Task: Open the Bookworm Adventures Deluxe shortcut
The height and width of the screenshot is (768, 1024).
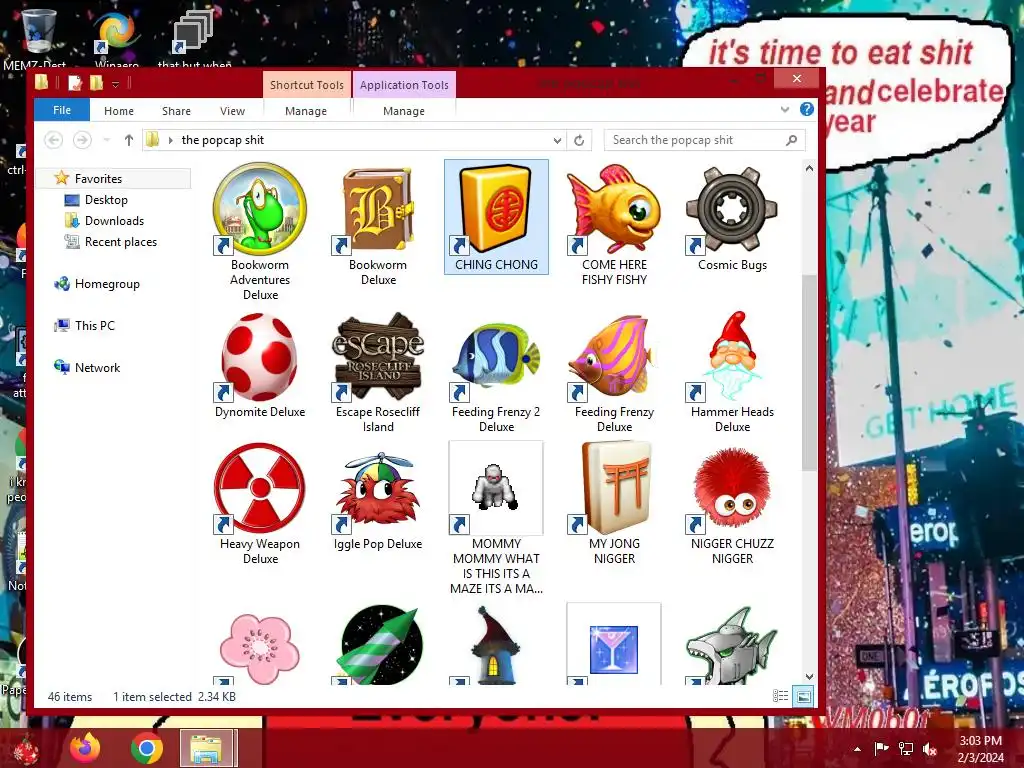Action: 260,209
